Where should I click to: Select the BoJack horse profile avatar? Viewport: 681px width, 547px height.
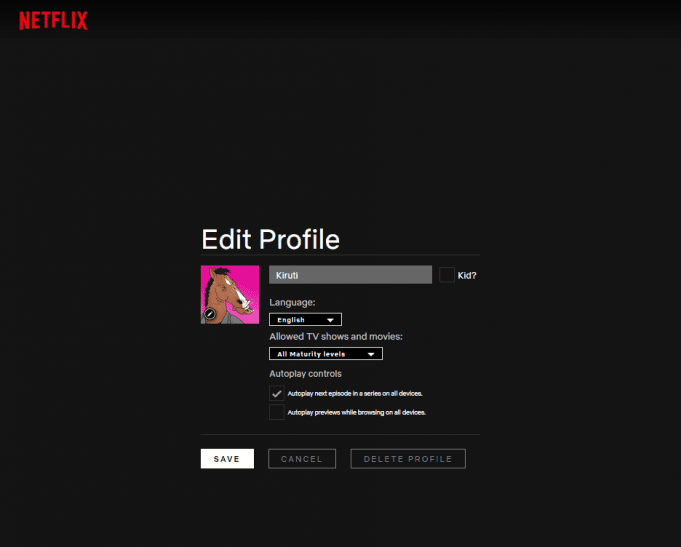[x=230, y=295]
